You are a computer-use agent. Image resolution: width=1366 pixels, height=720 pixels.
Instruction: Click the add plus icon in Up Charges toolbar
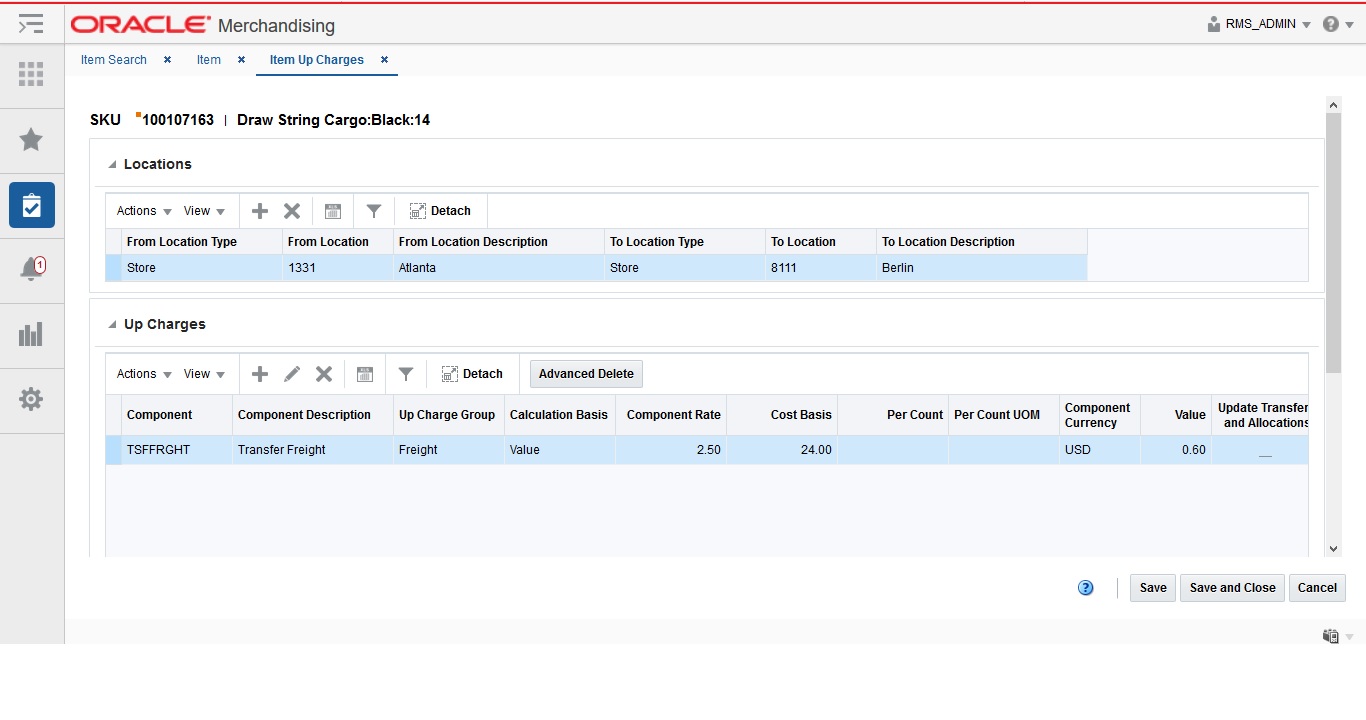(x=260, y=374)
